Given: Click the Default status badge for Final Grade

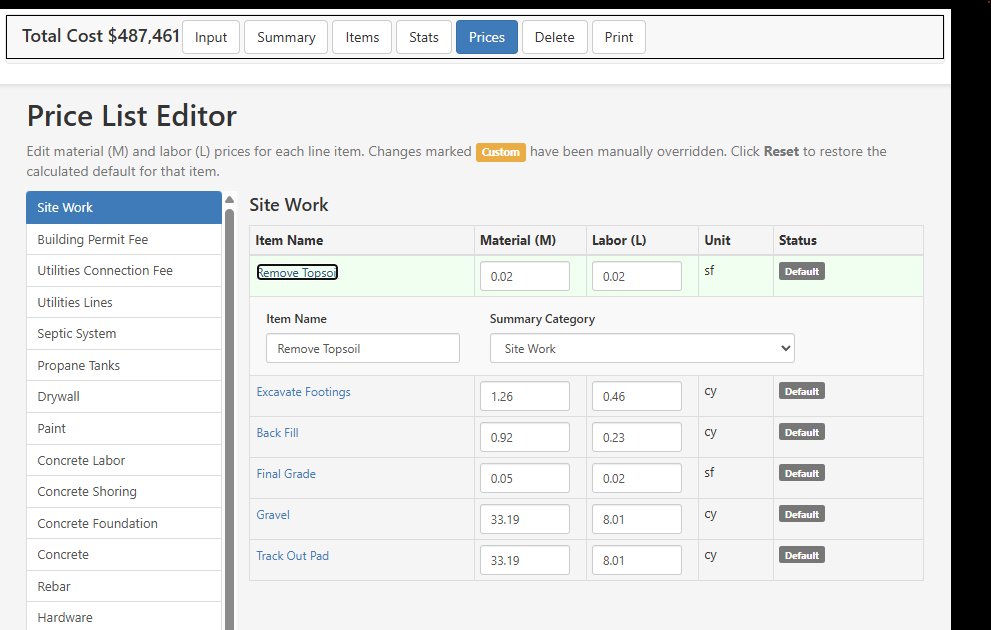Looking at the screenshot, I should (801, 473).
